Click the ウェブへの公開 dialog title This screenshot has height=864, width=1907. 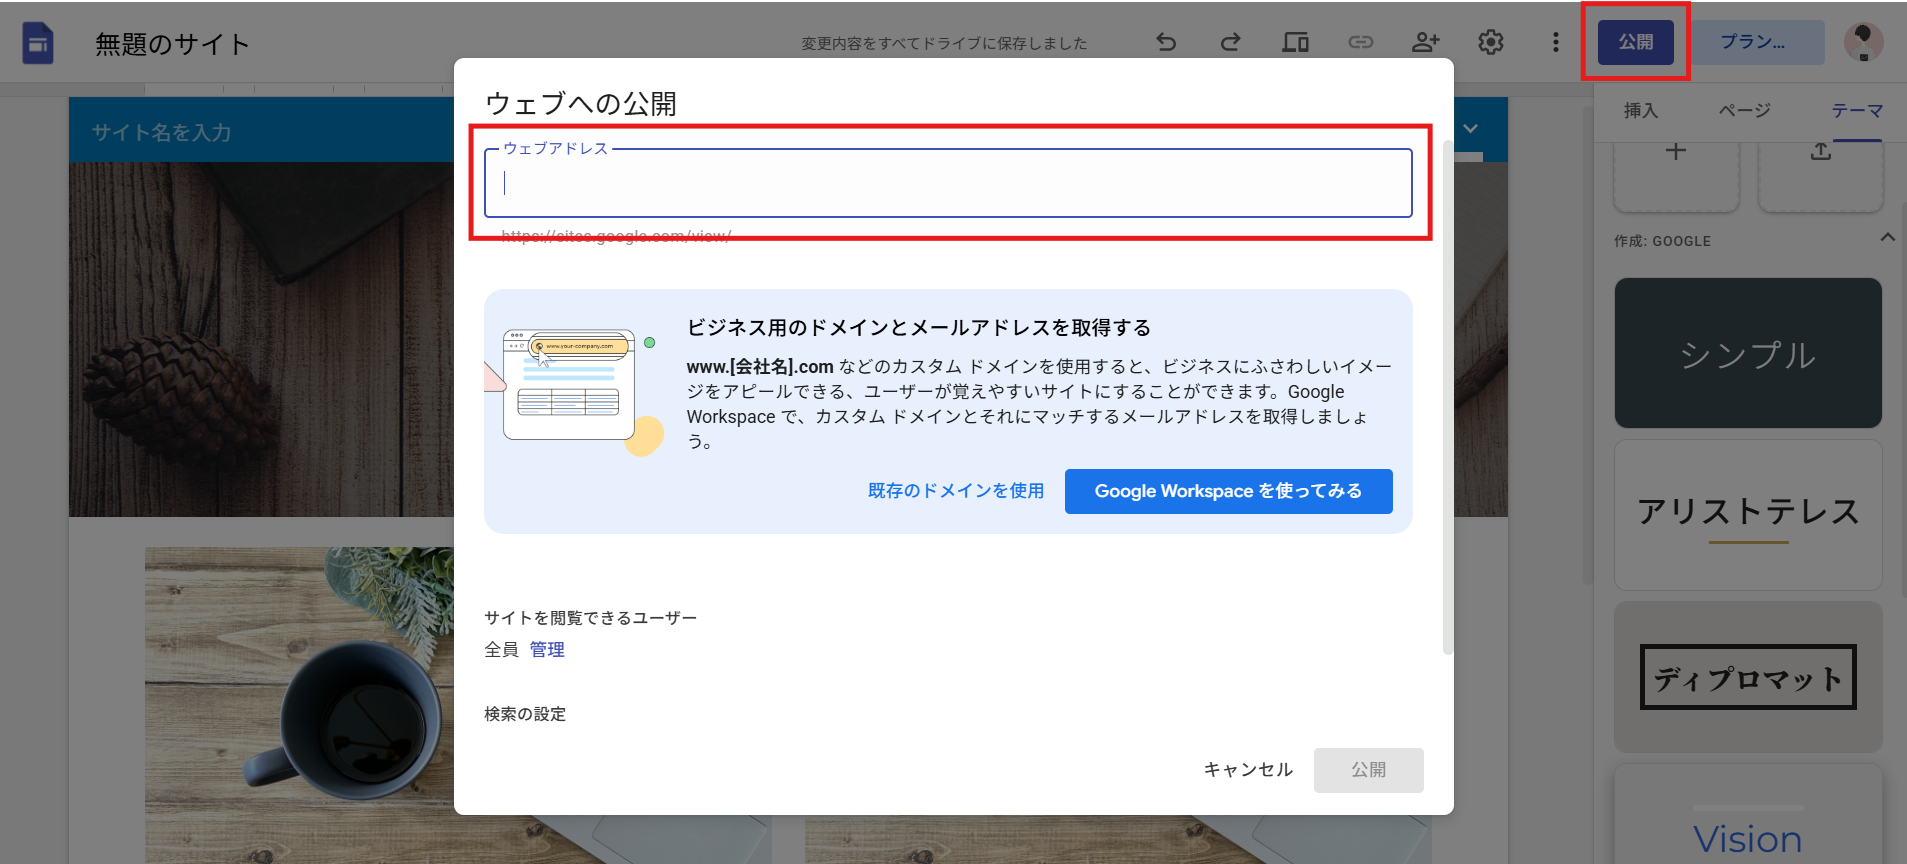(581, 103)
